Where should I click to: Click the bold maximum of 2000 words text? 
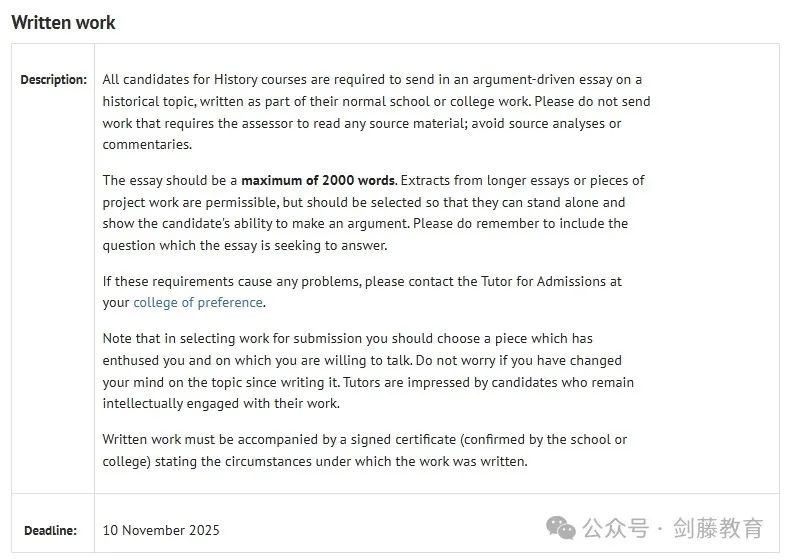tap(318, 181)
